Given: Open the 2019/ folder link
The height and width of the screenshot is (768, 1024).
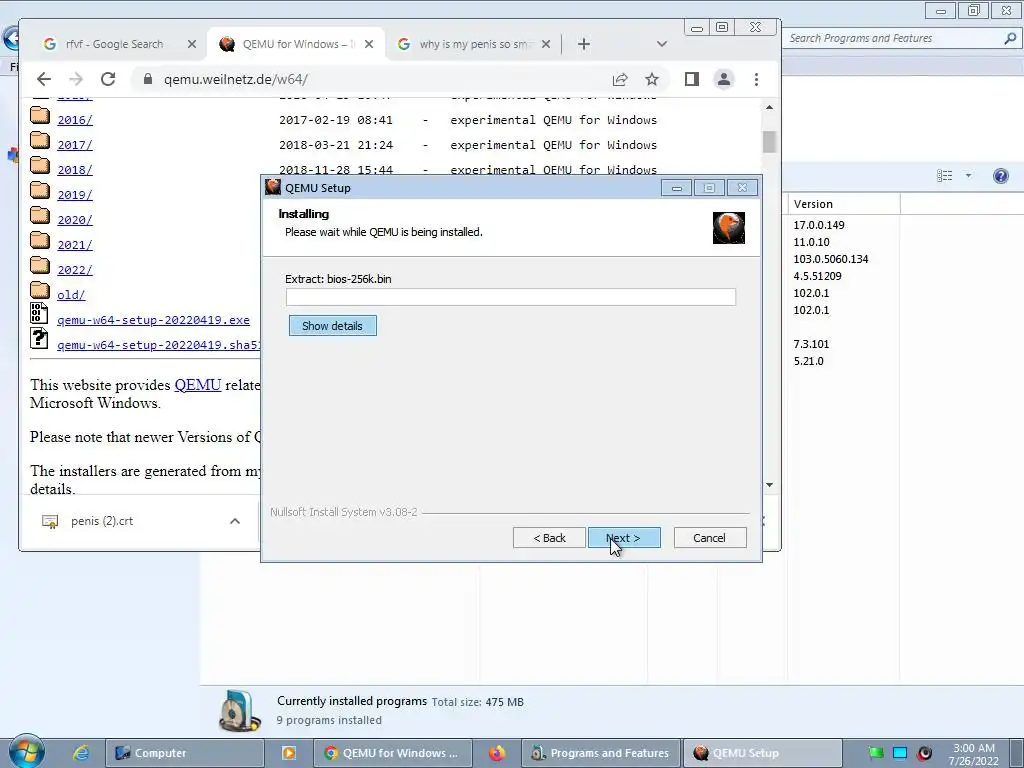Looking at the screenshot, I should click(x=74, y=195).
